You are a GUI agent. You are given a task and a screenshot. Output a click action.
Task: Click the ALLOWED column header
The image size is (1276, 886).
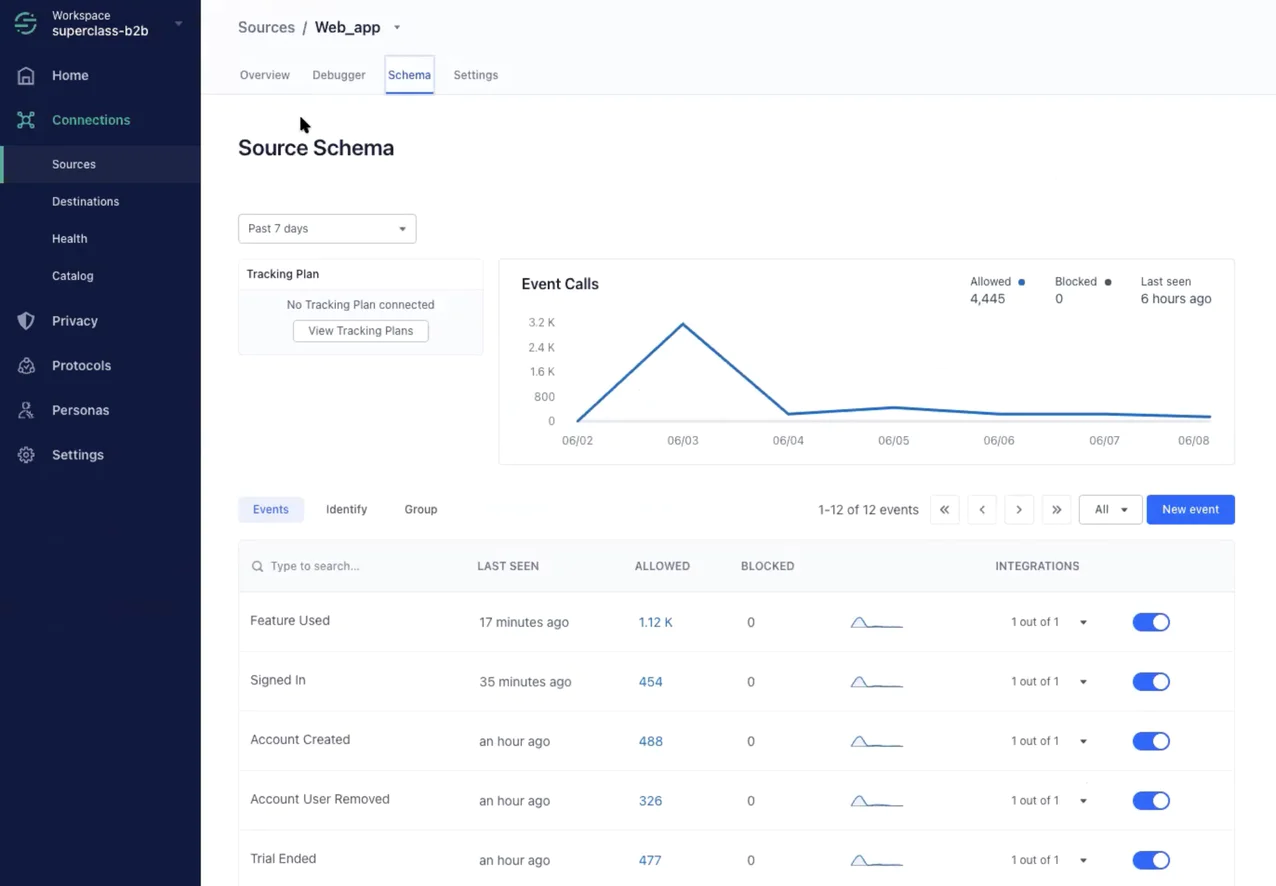tap(662, 566)
